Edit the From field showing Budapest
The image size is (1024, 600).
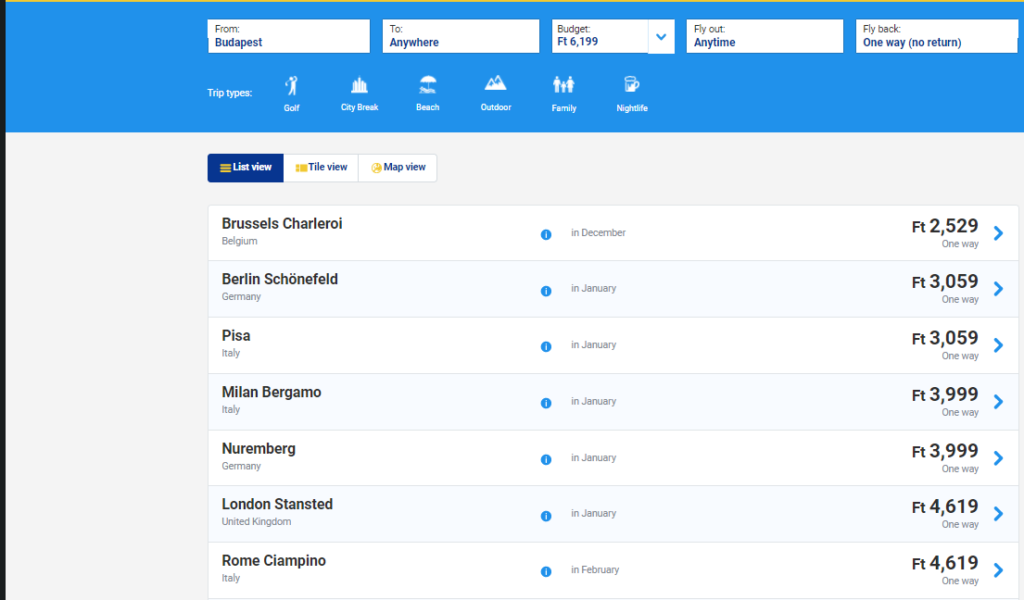288,37
